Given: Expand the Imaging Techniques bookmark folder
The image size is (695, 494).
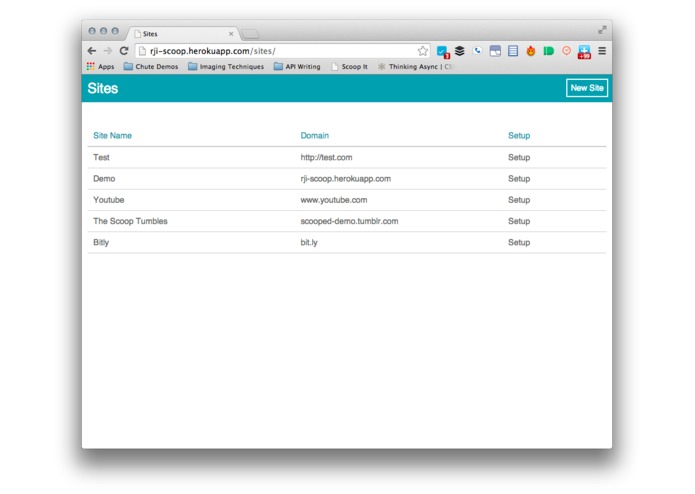Looking at the screenshot, I should pos(226,66).
